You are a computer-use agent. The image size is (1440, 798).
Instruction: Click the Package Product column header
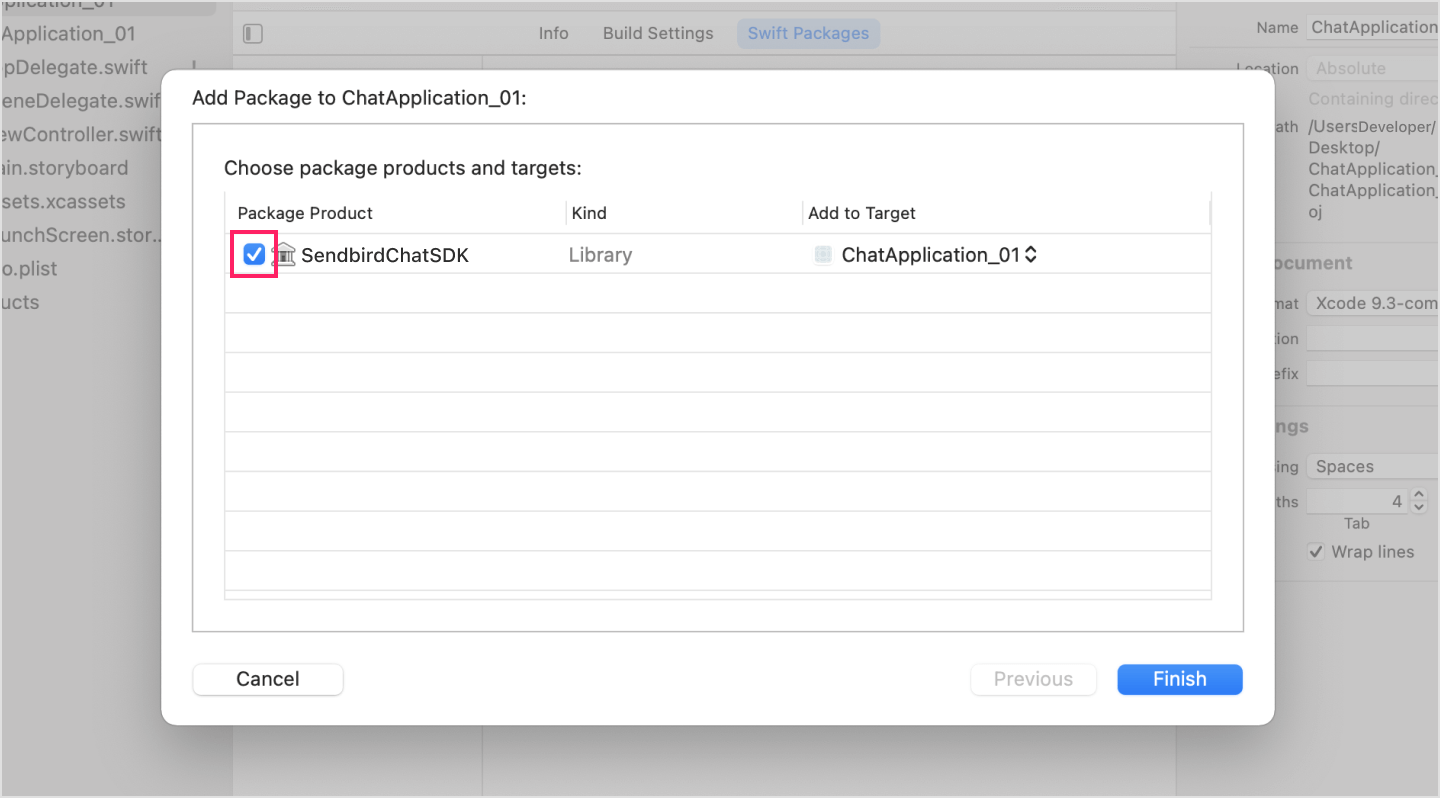coord(305,213)
